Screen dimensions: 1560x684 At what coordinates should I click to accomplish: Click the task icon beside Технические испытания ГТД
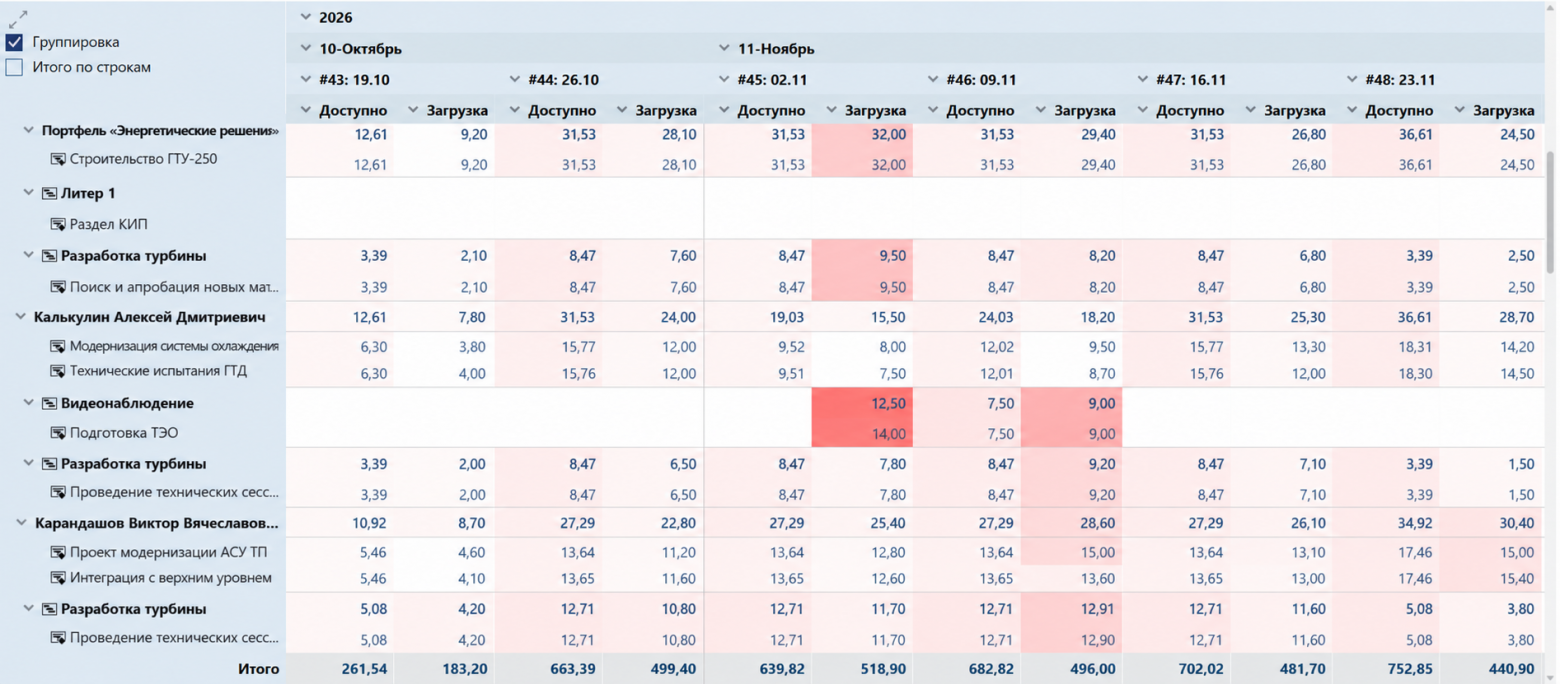(58, 372)
